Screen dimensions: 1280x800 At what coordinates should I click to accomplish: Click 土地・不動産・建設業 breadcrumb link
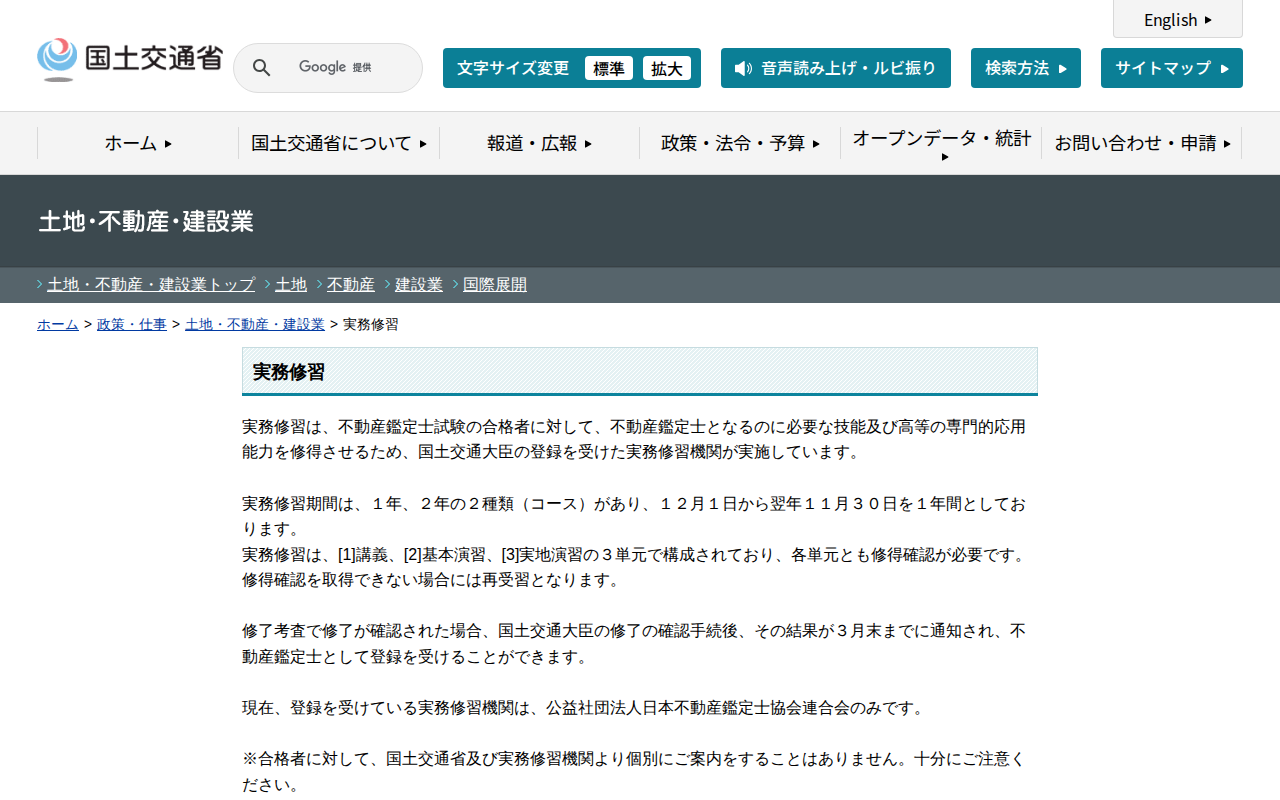tap(255, 324)
